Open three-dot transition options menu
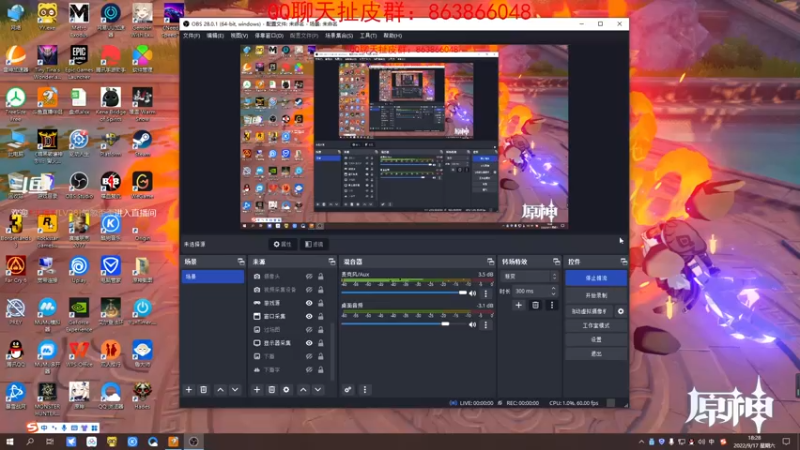This screenshot has width=800, height=450. (552, 305)
